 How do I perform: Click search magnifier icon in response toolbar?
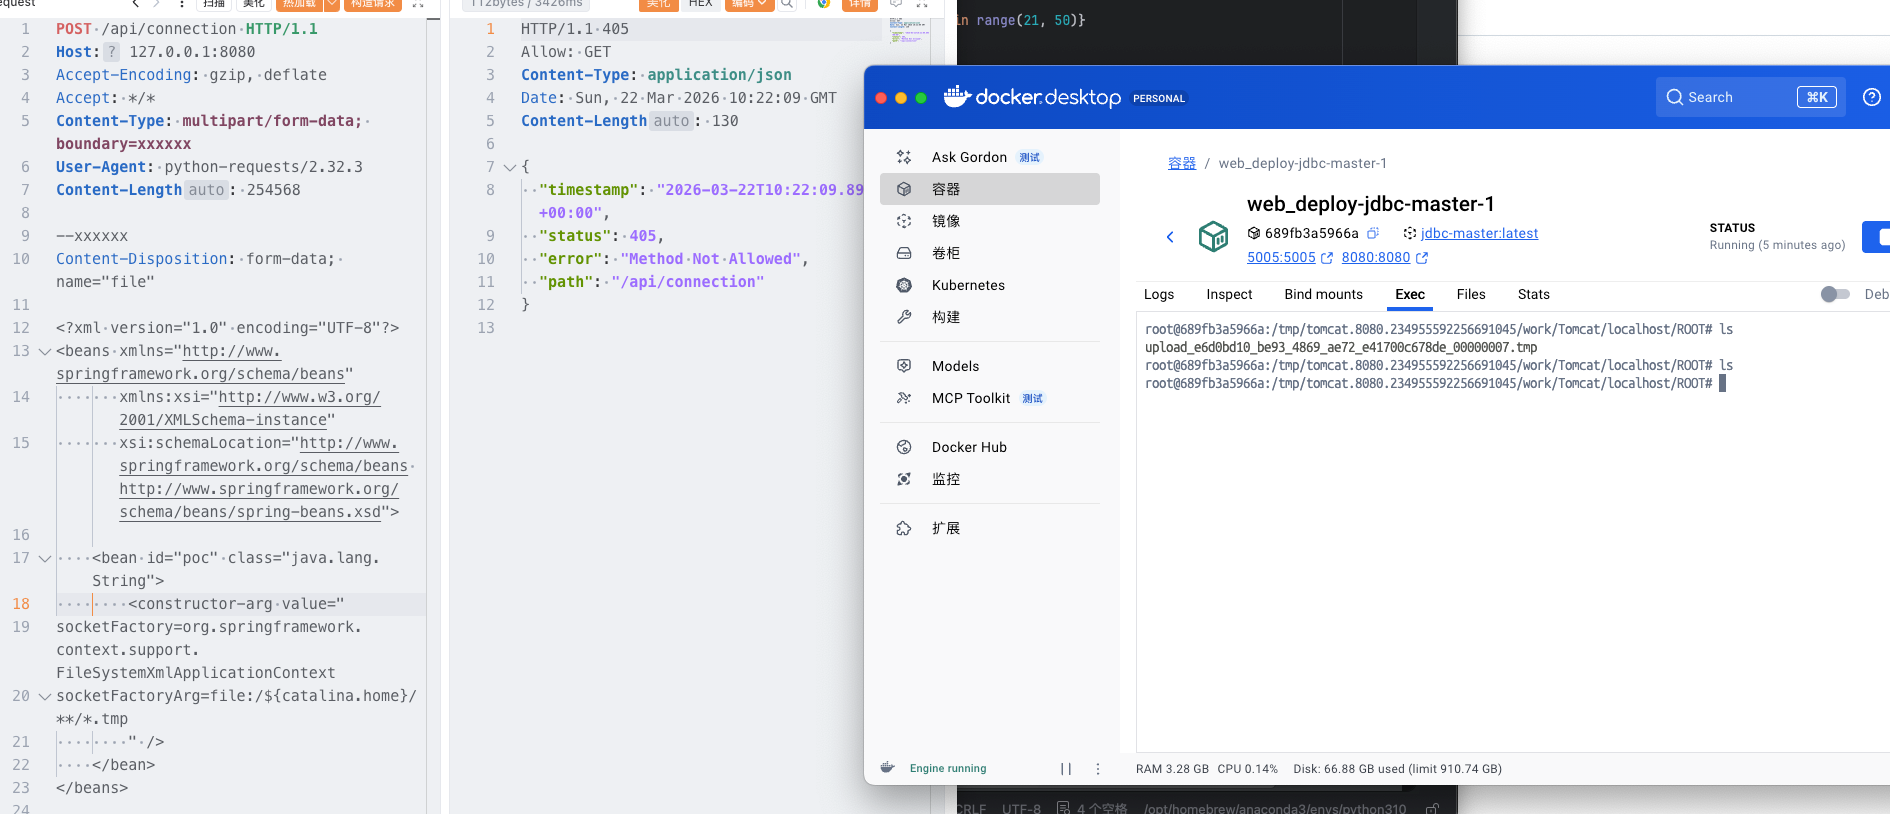coord(787,4)
